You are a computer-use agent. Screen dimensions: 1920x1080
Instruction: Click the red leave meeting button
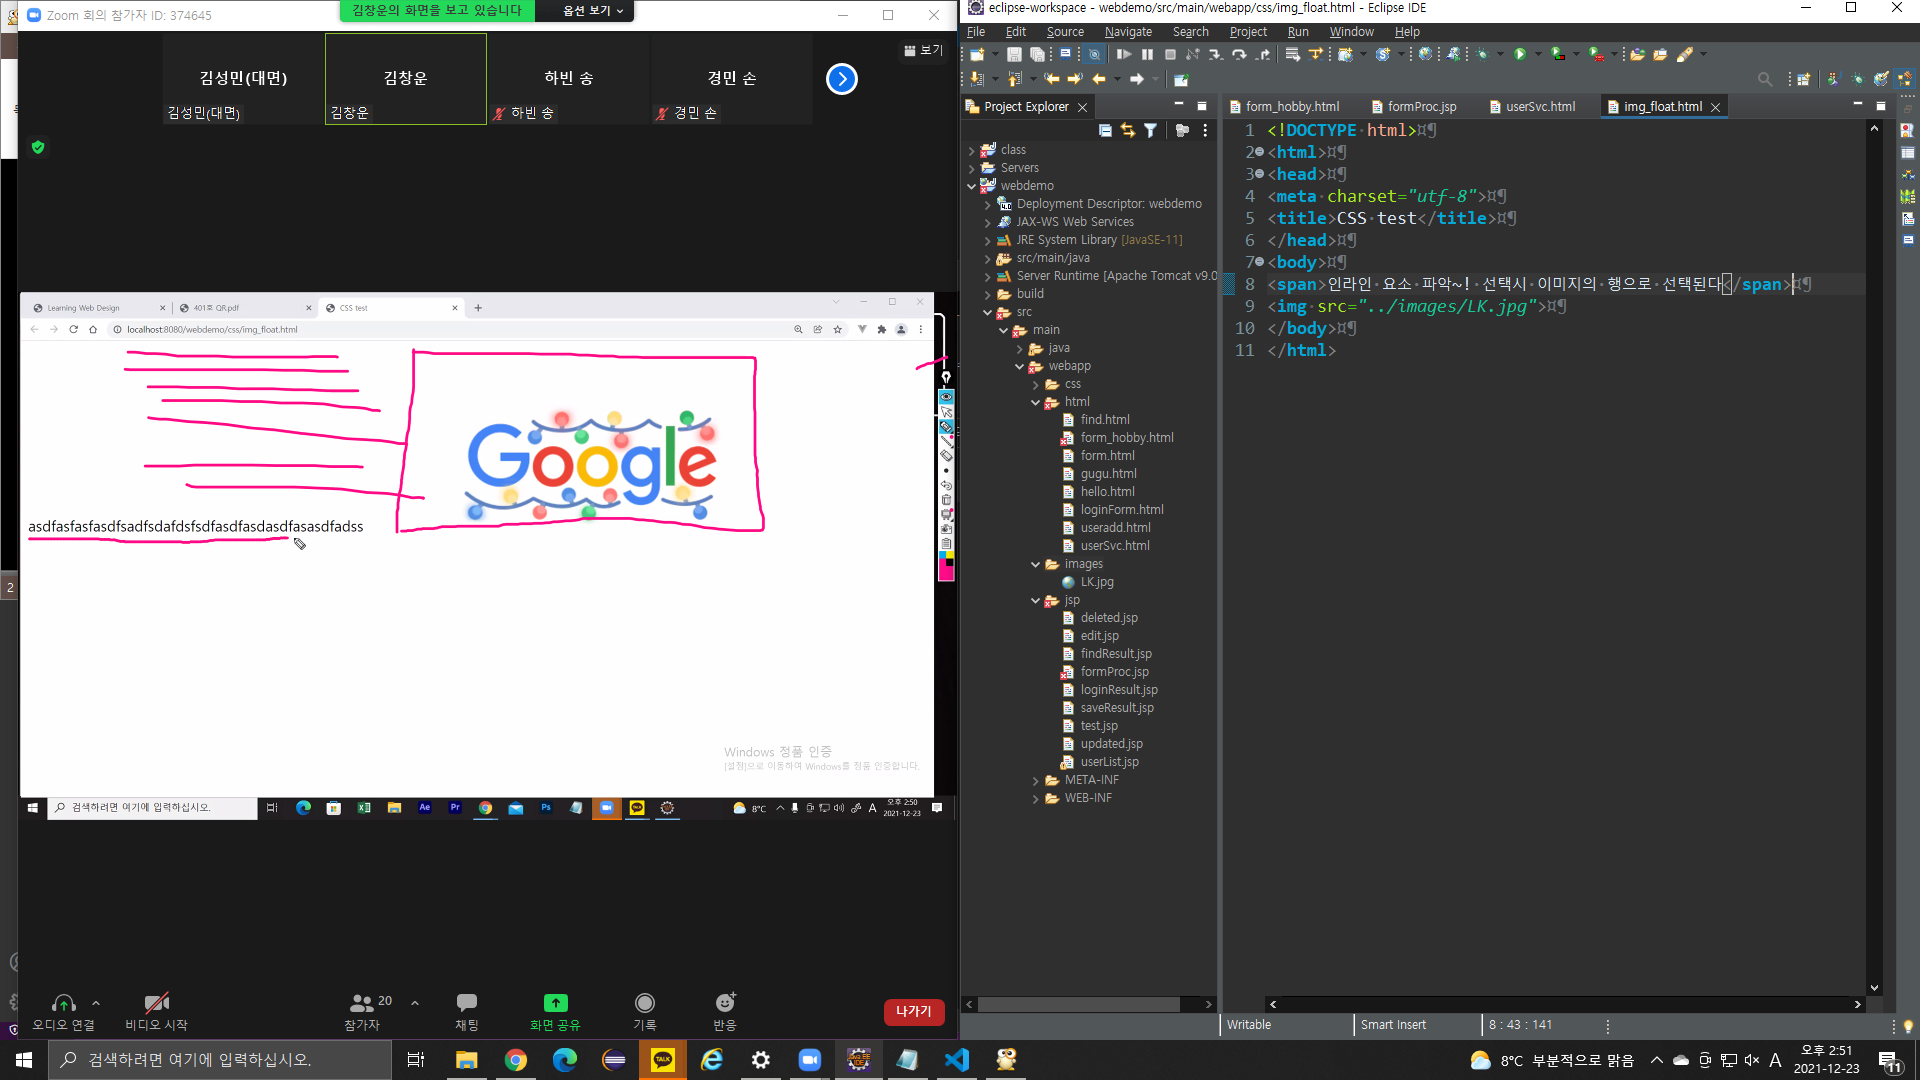(x=913, y=1011)
